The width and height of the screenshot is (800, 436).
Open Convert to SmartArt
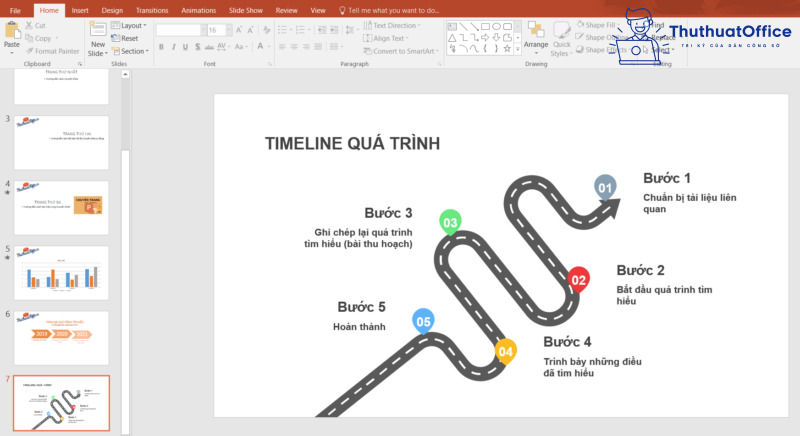click(401, 51)
